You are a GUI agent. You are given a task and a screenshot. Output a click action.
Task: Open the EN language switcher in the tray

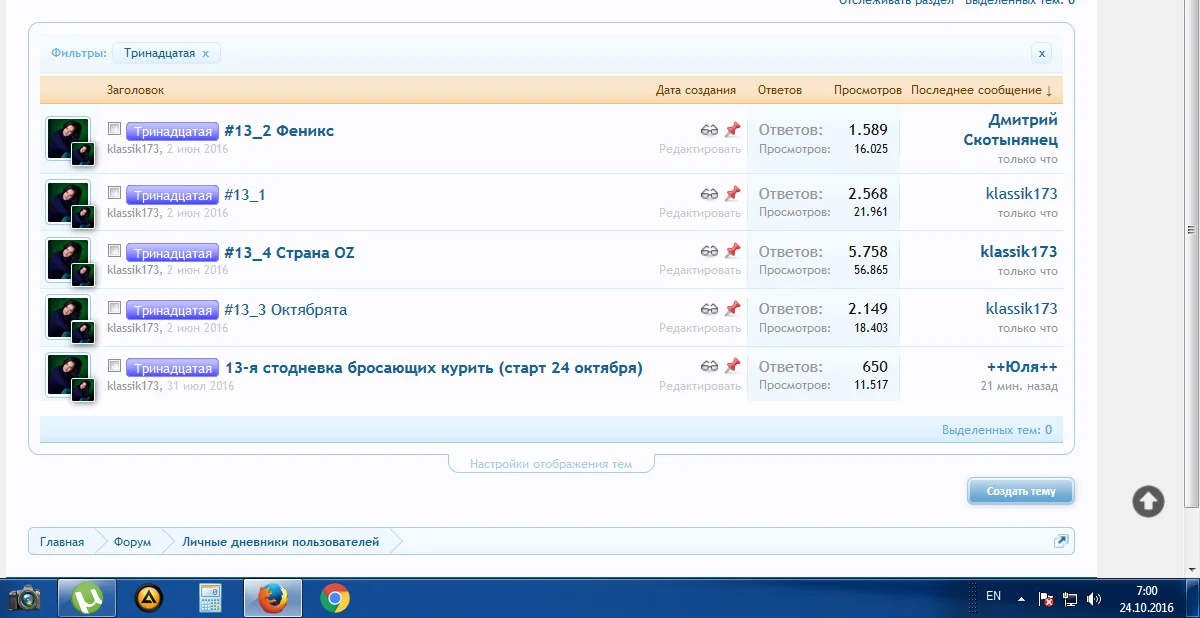pyautogui.click(x=993, y=595)
